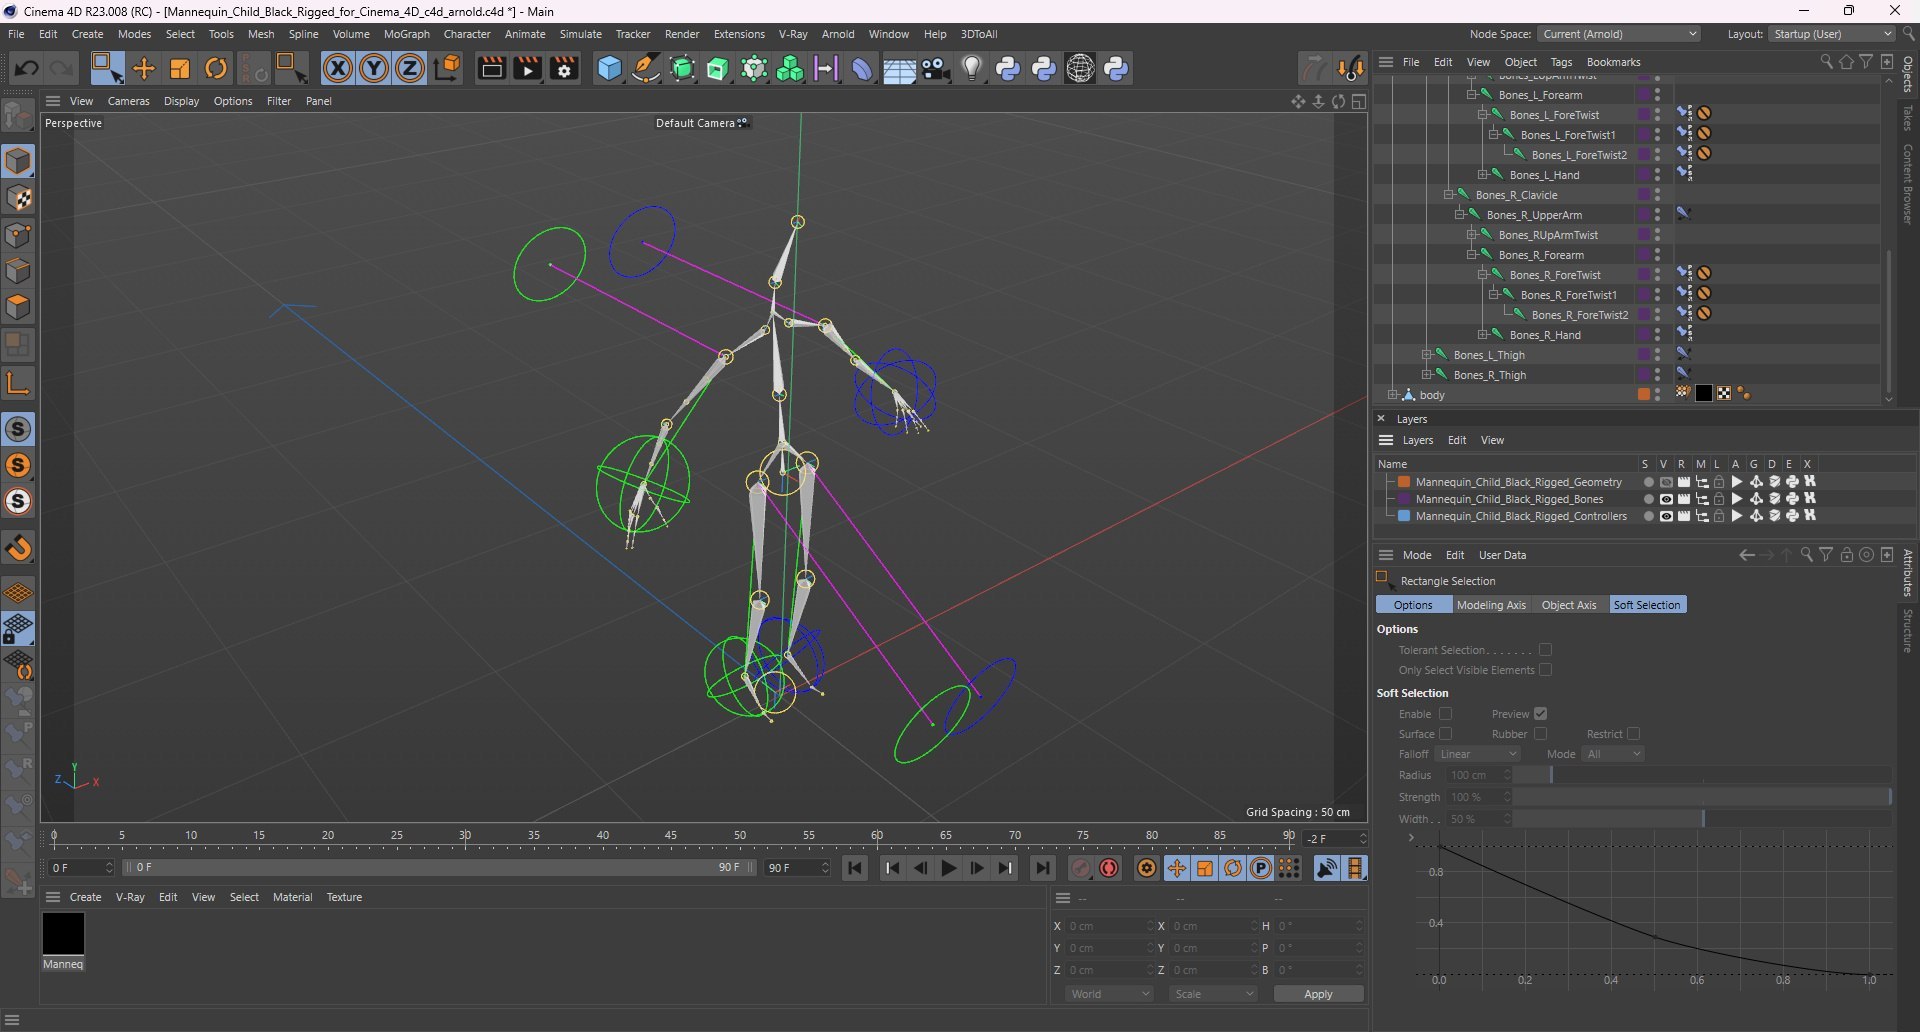
Task: Open the viewport Cameras menu
Action: point(128,101)
